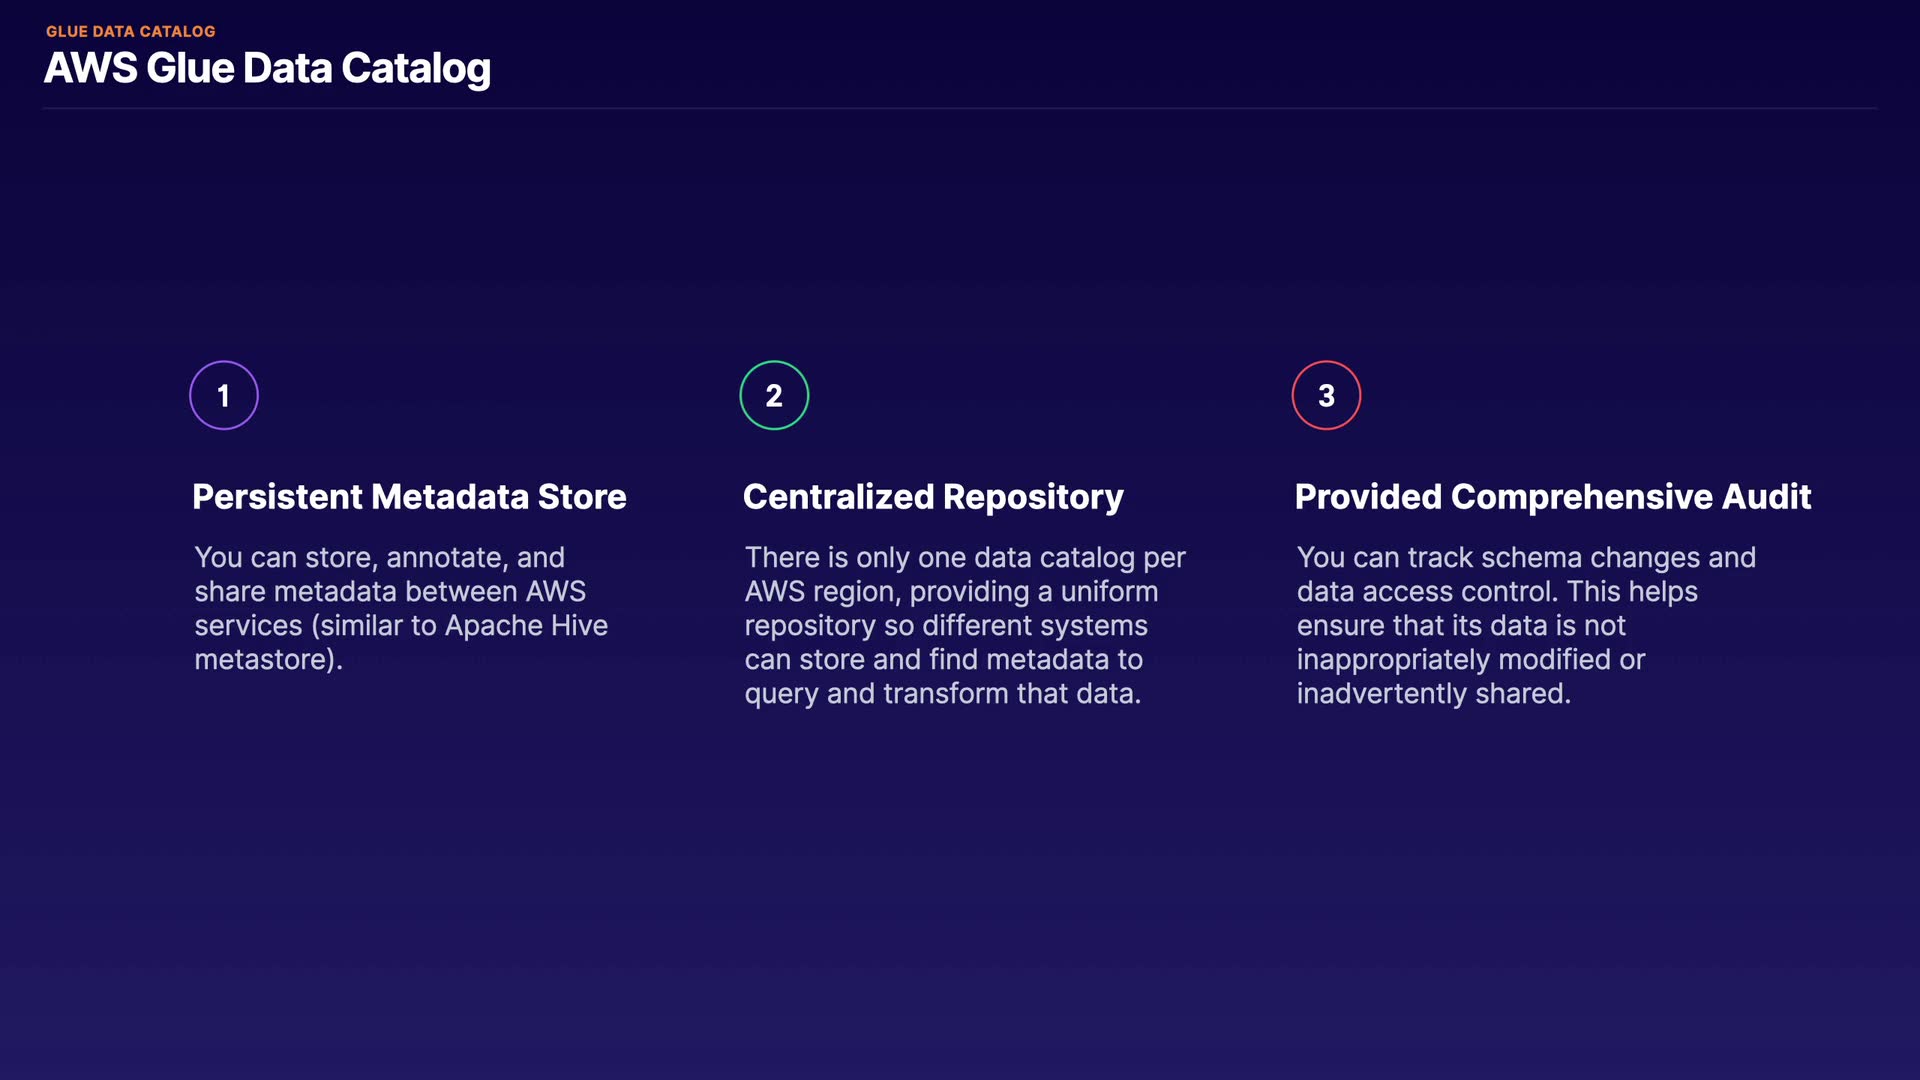Click the divider line below the slide title
This screenshot has height=1080, width=1920.
tap(960, 108)
